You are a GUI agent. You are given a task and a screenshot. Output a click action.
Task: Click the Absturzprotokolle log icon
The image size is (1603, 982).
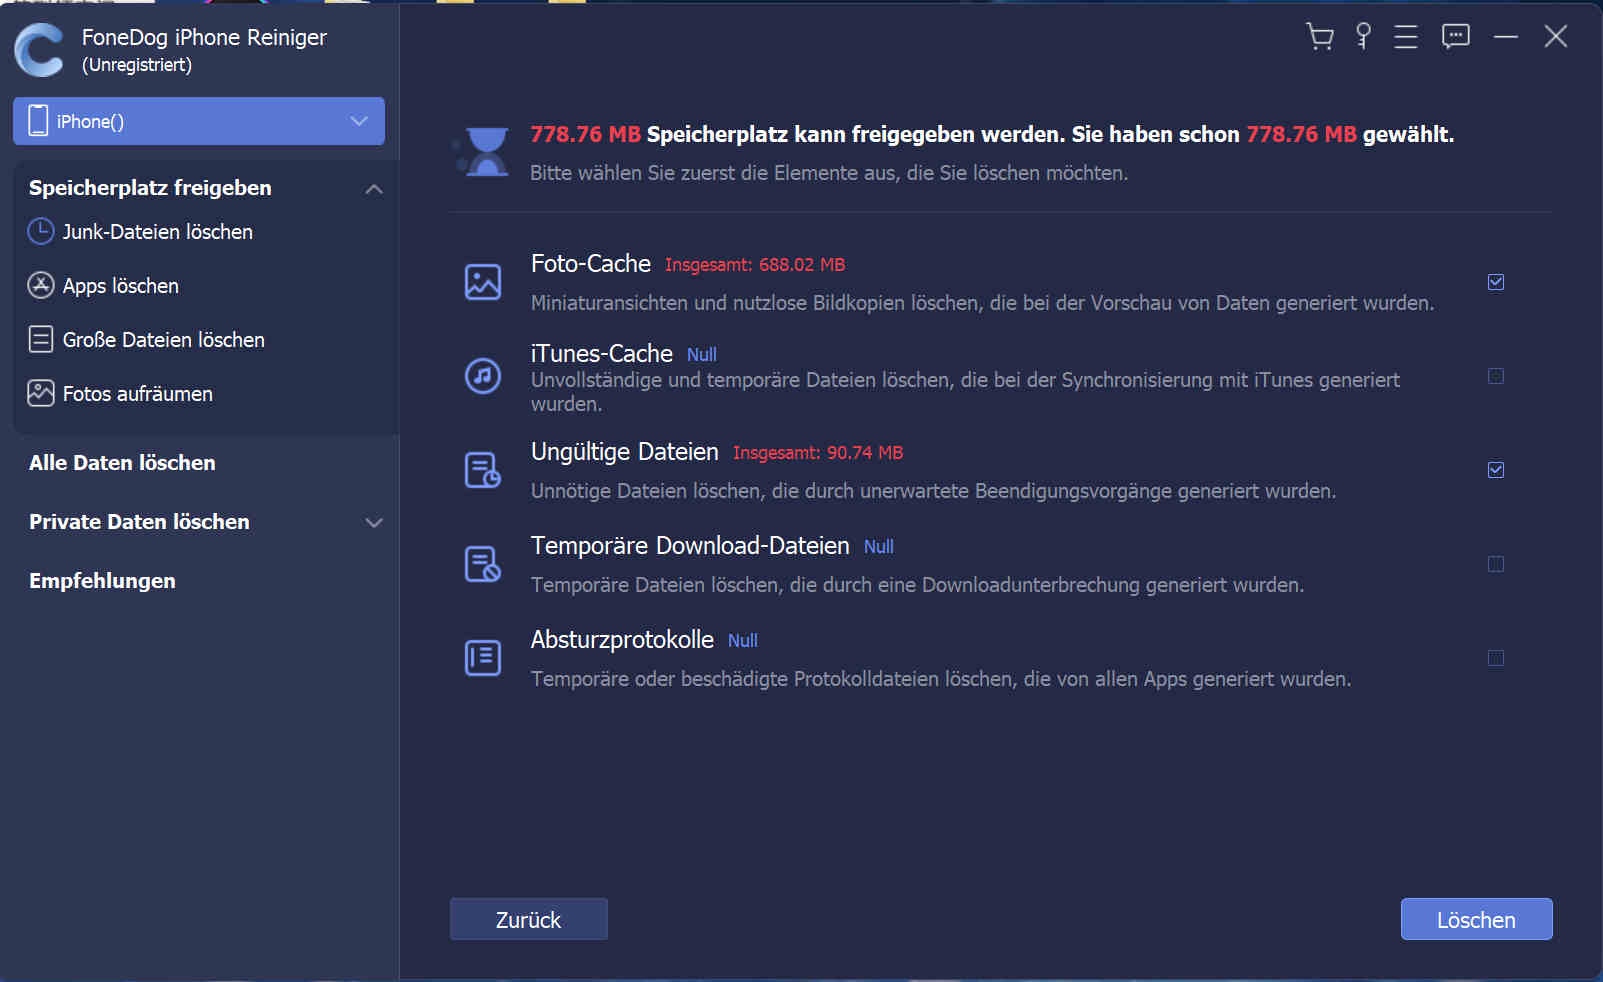pyautogui.click(x=483, y=658)
